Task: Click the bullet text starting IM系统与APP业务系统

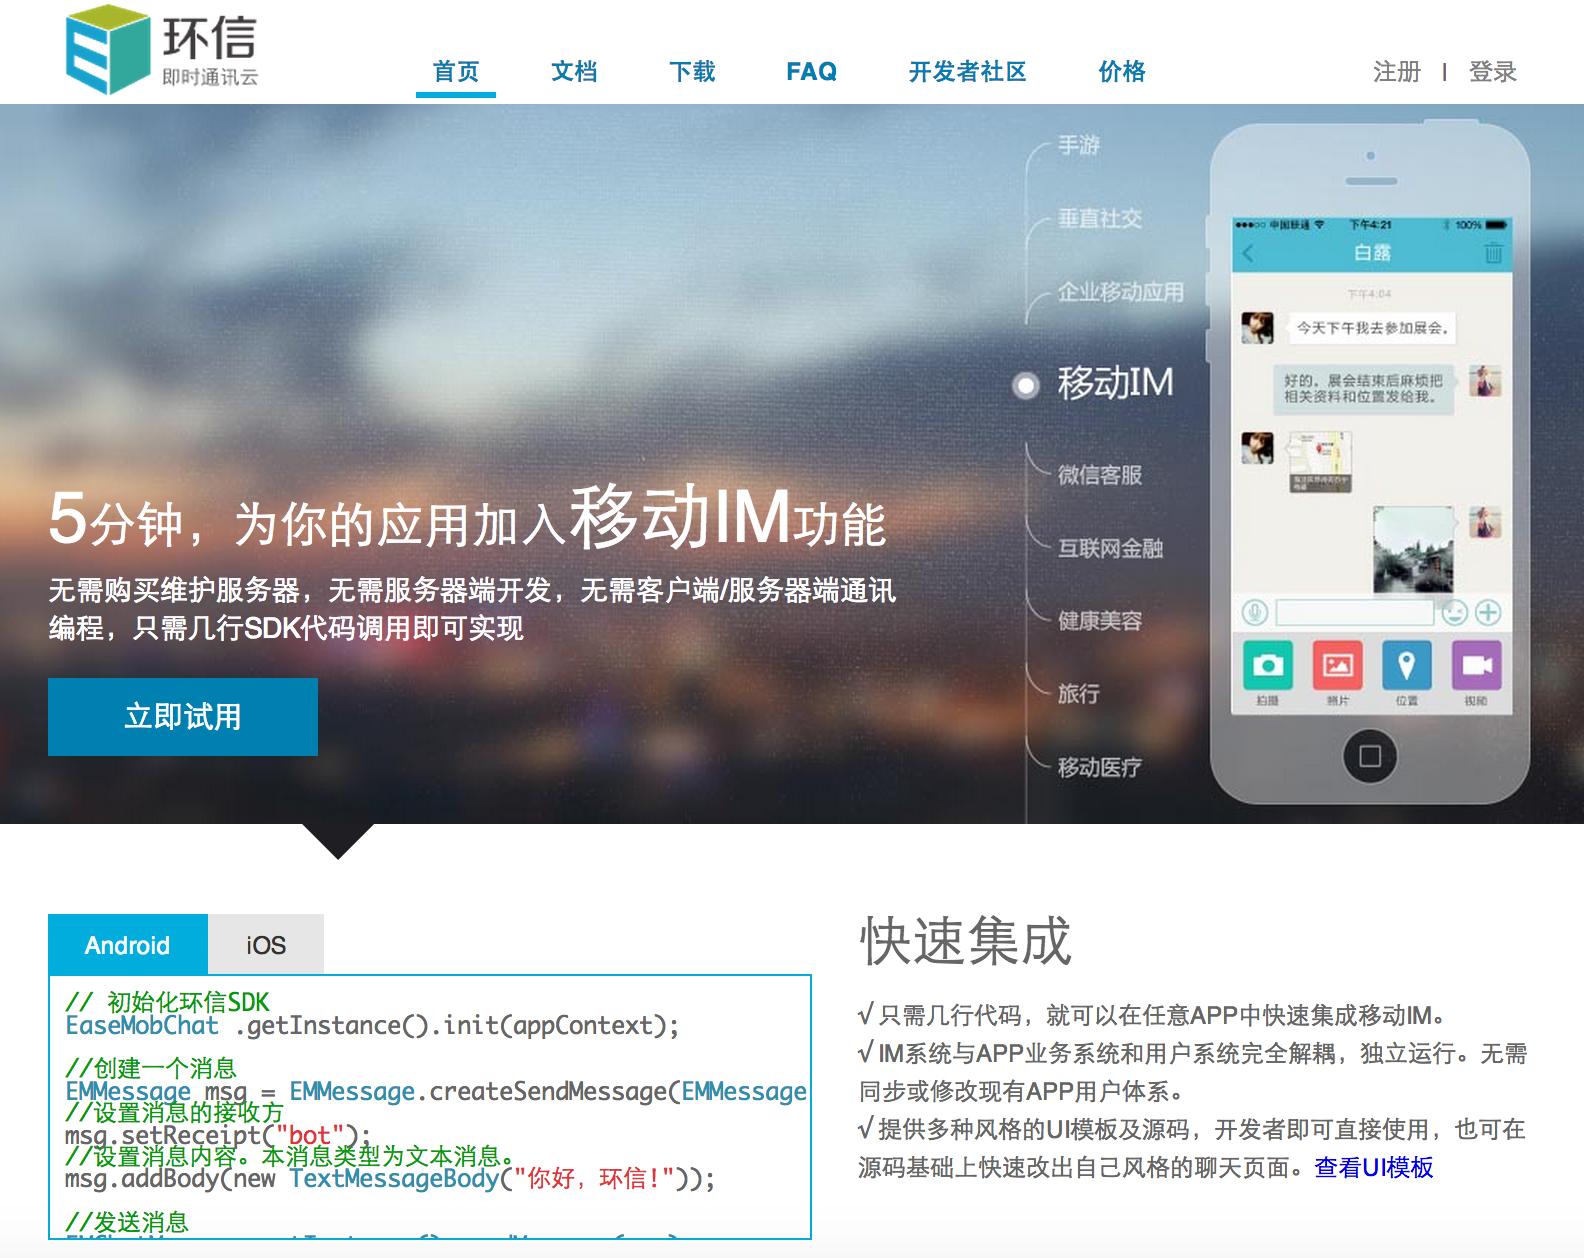Action: click(1193, 1072)
